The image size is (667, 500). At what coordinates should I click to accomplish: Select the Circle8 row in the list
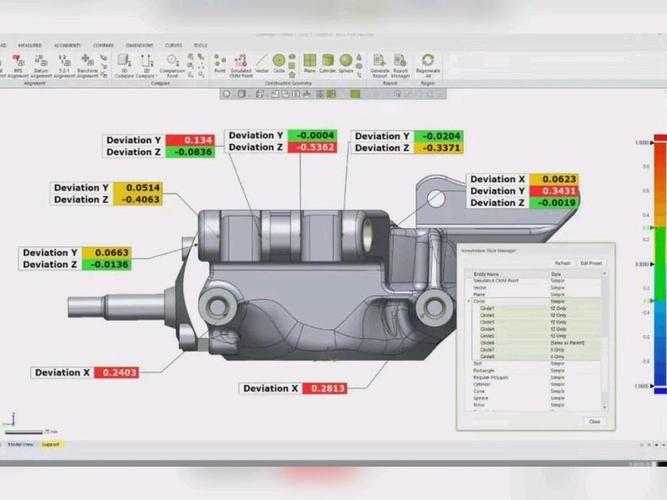click(x=534, y=357)
